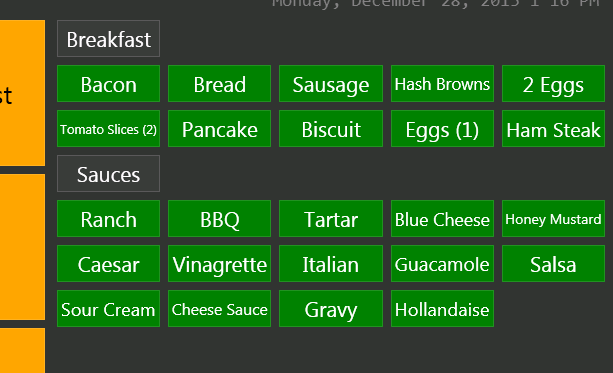Add Tartar sauce
The image size is (613, 373).
click(331, 219)
